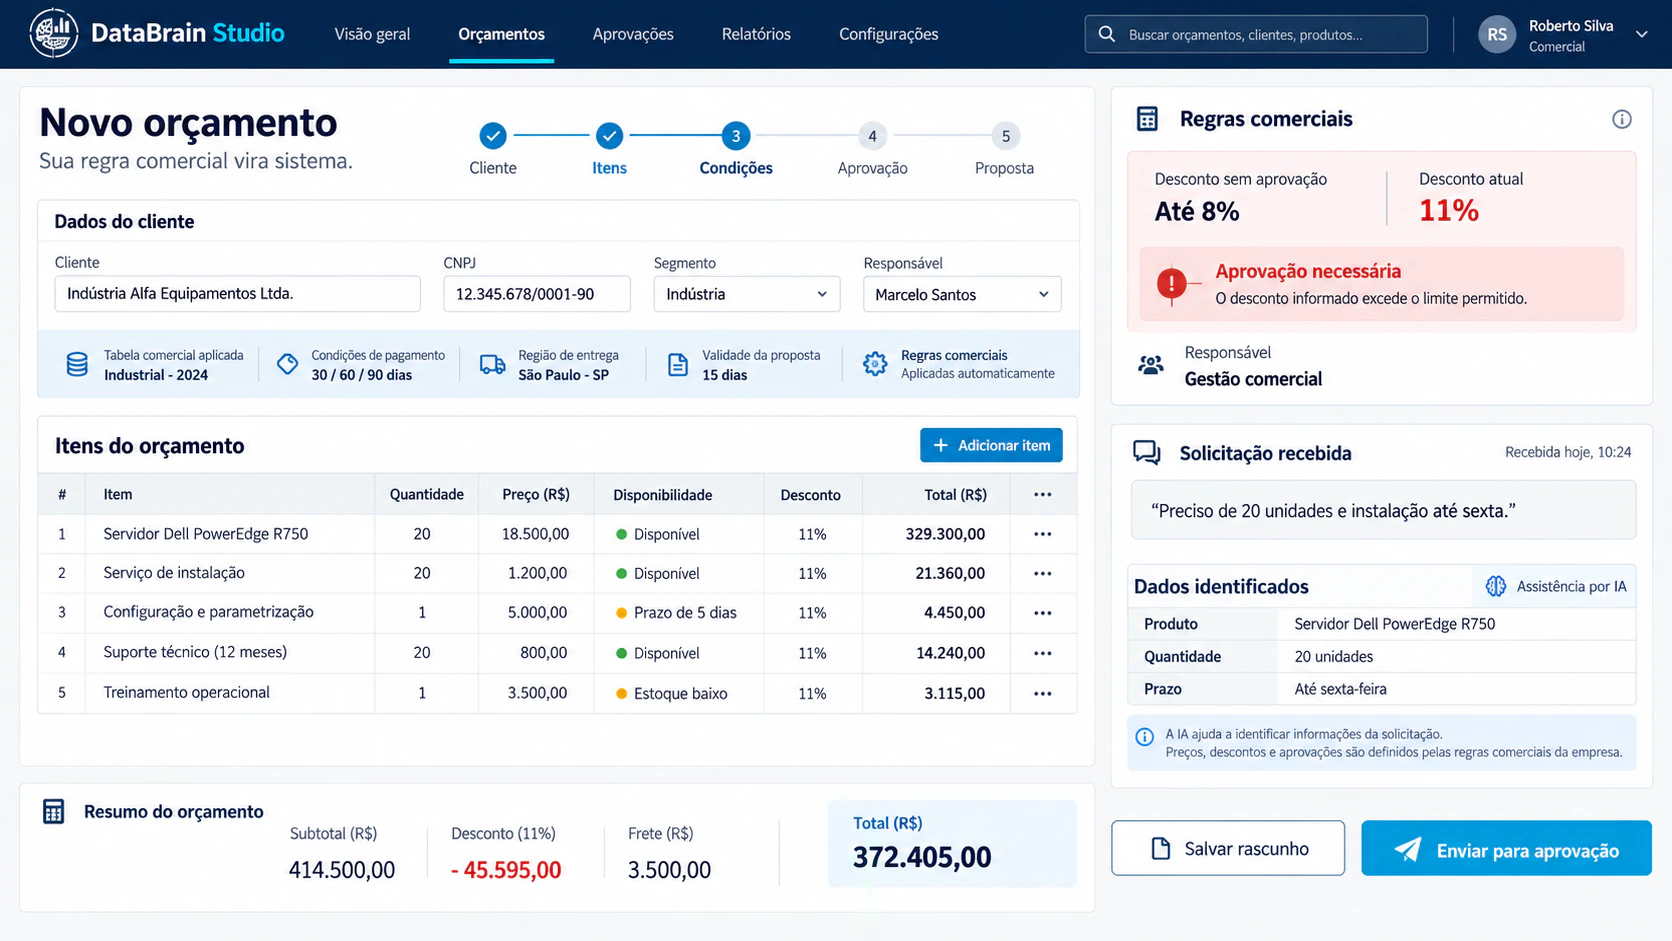Go to step 4 Aprovação
Viewport: 1672px width, 941px height.
[x=872, y=136]
